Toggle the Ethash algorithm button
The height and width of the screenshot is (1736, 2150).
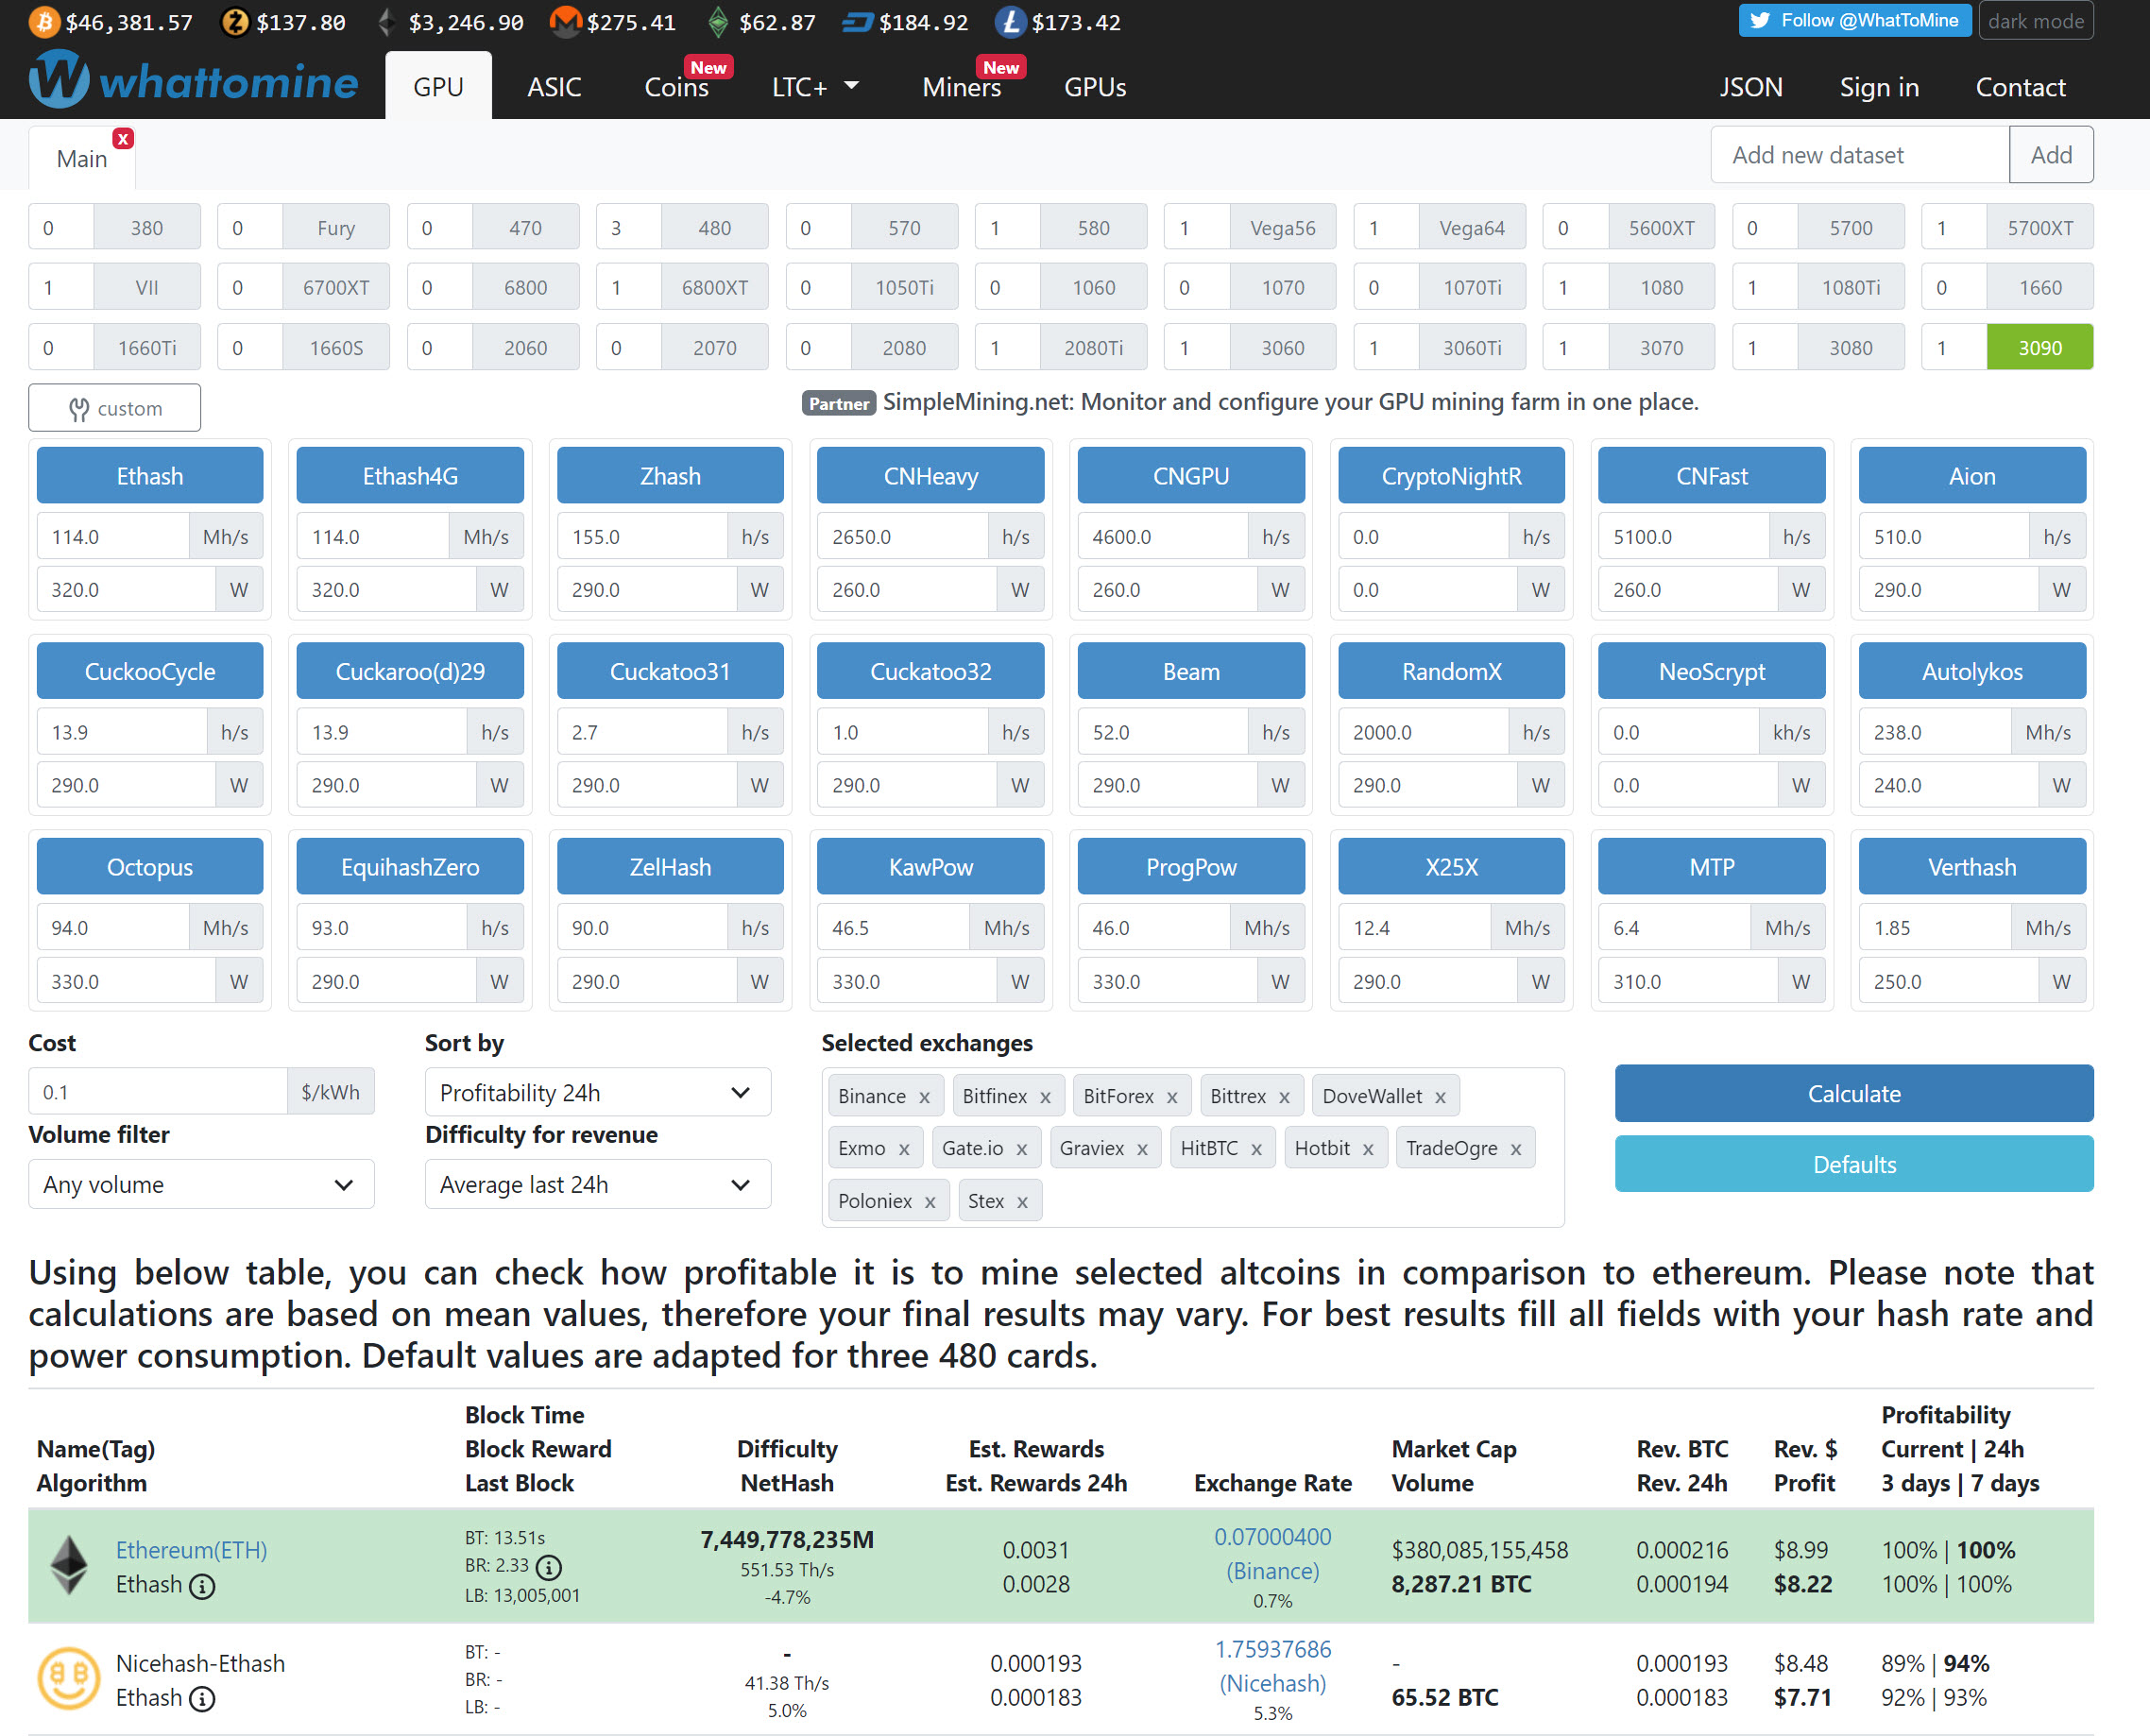click(x=150, y=475)
